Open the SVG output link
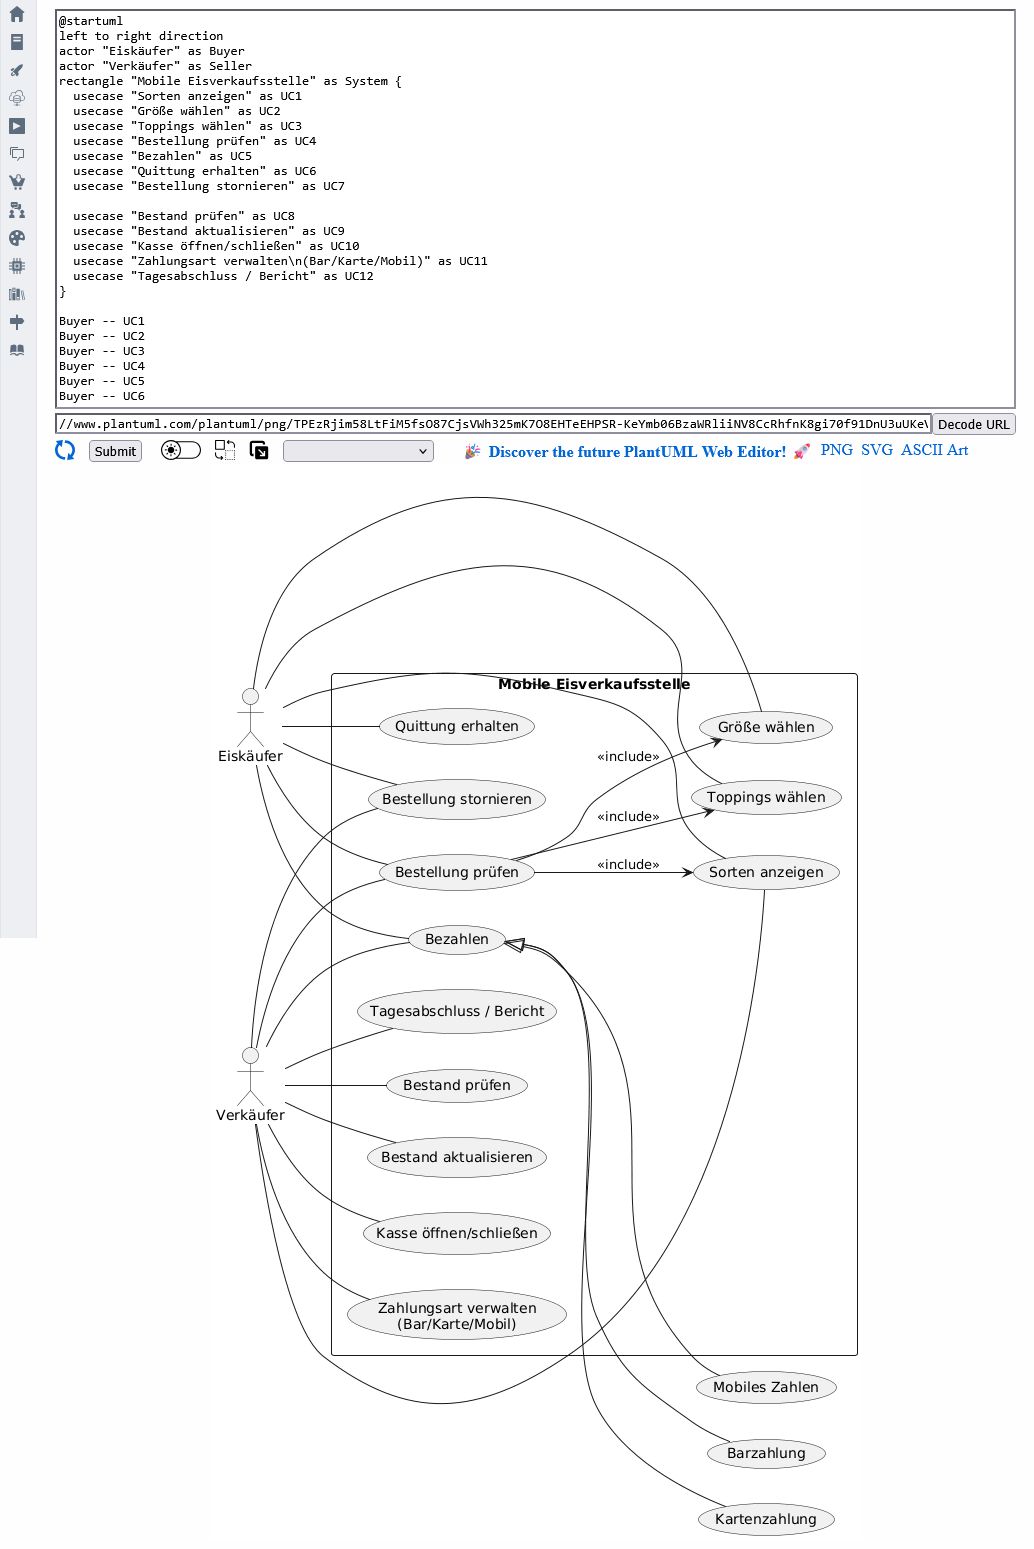Image resolution: width=1034 pixels, height=1549 pixels. 876,450
